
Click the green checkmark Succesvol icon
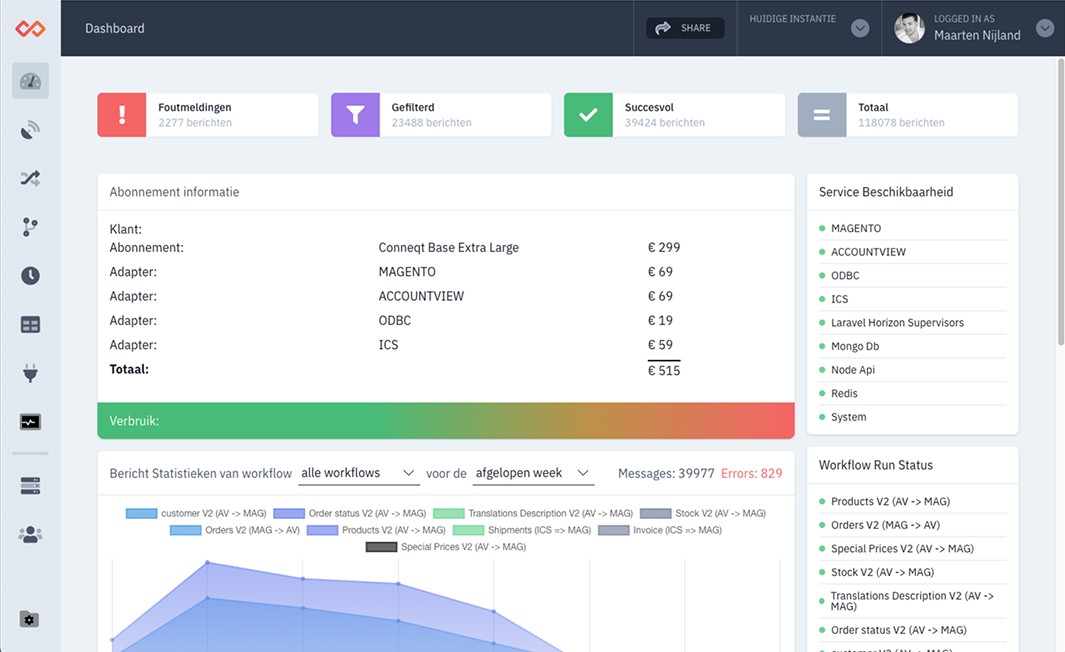pyautogui.click(x=588, y=115)
